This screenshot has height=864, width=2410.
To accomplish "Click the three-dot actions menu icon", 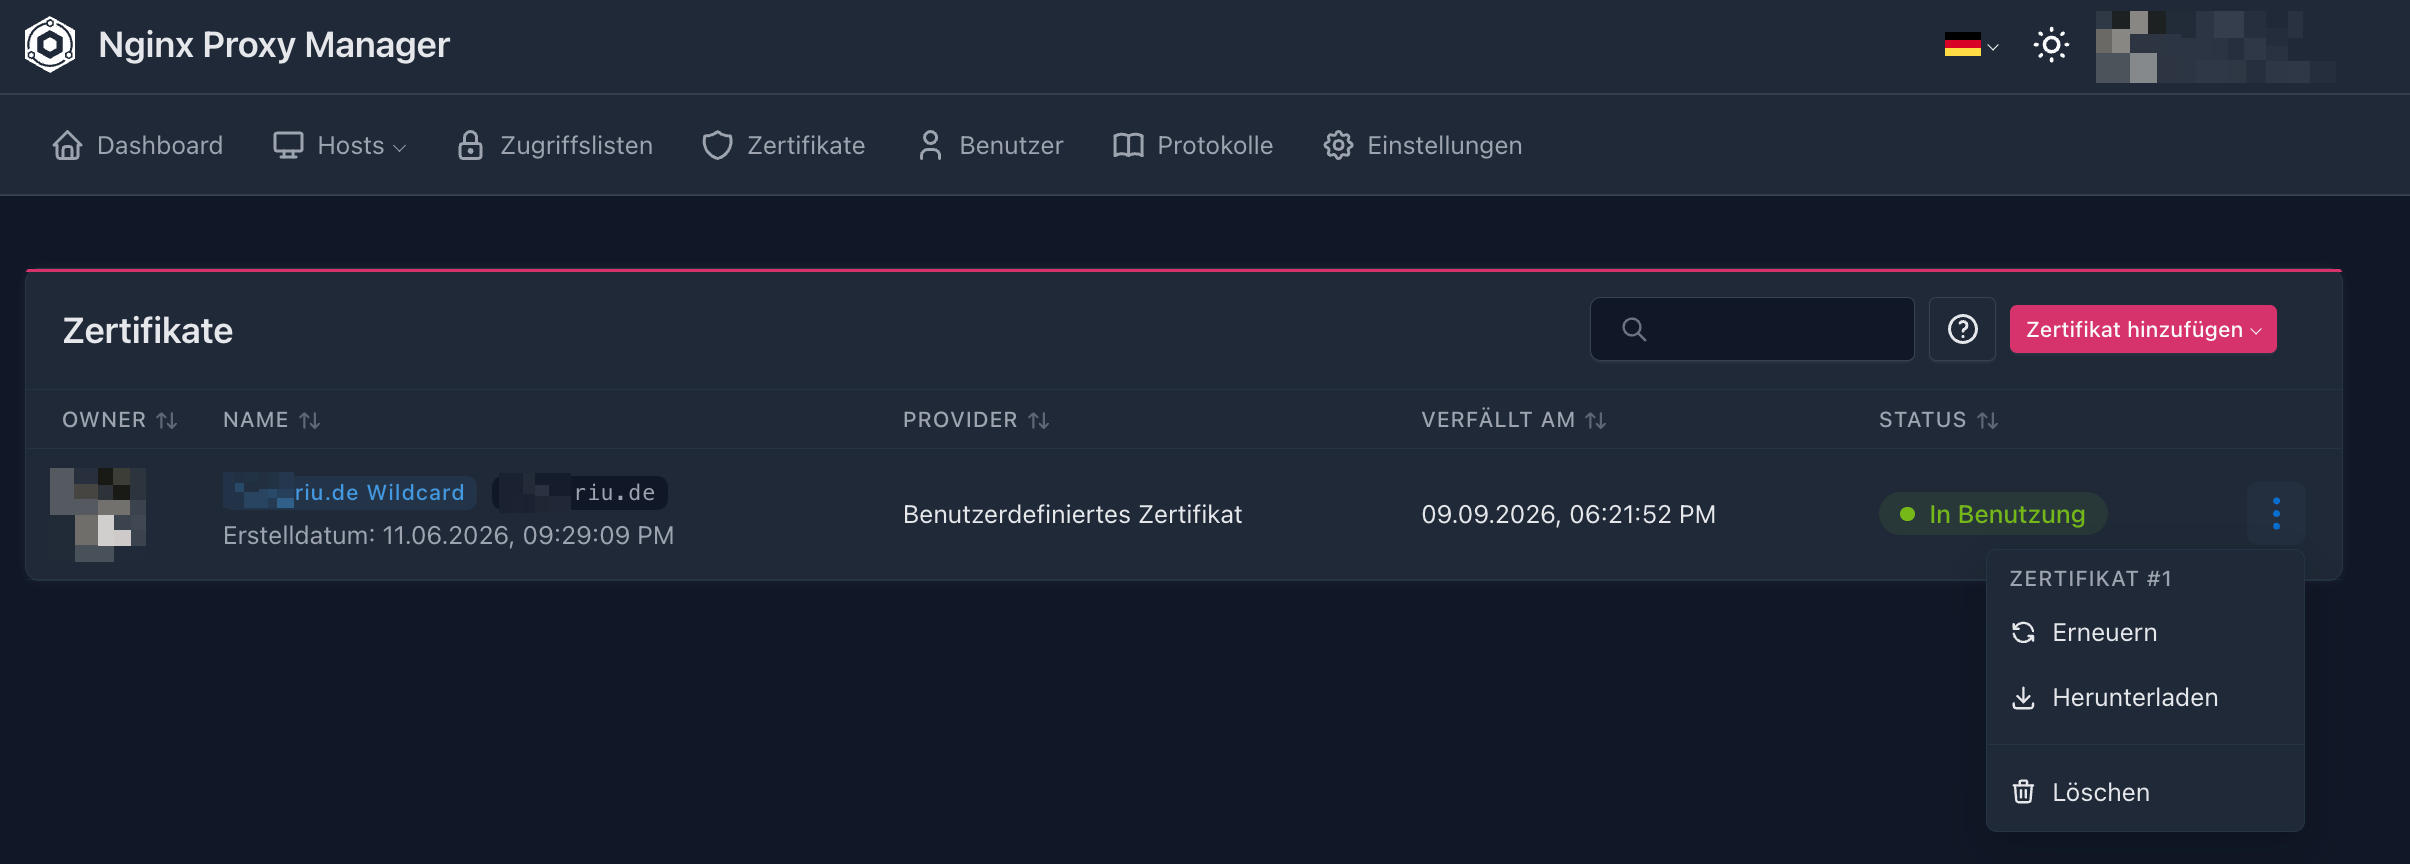I will click(2276, 513).
